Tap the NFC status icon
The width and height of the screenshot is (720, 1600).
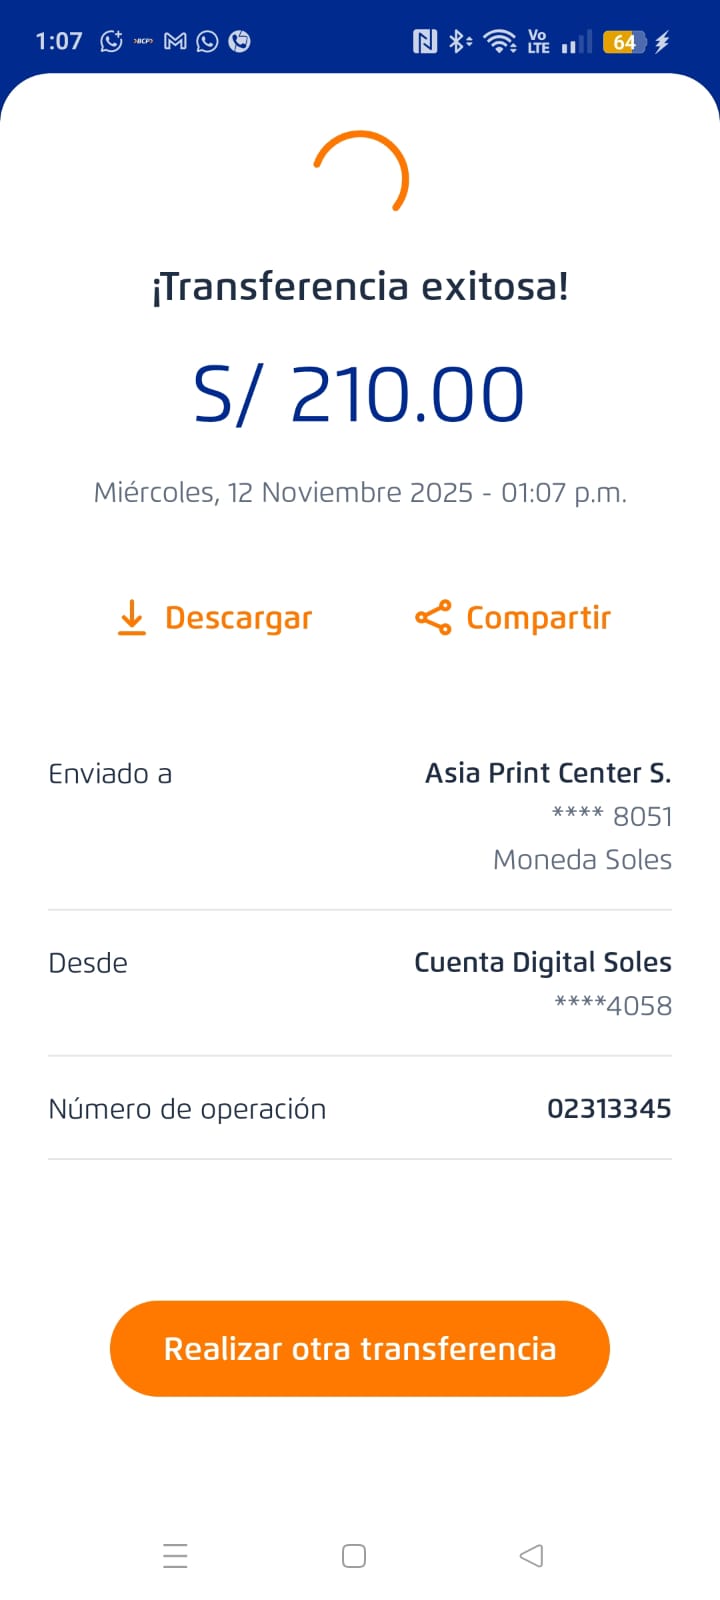point(425,41)
